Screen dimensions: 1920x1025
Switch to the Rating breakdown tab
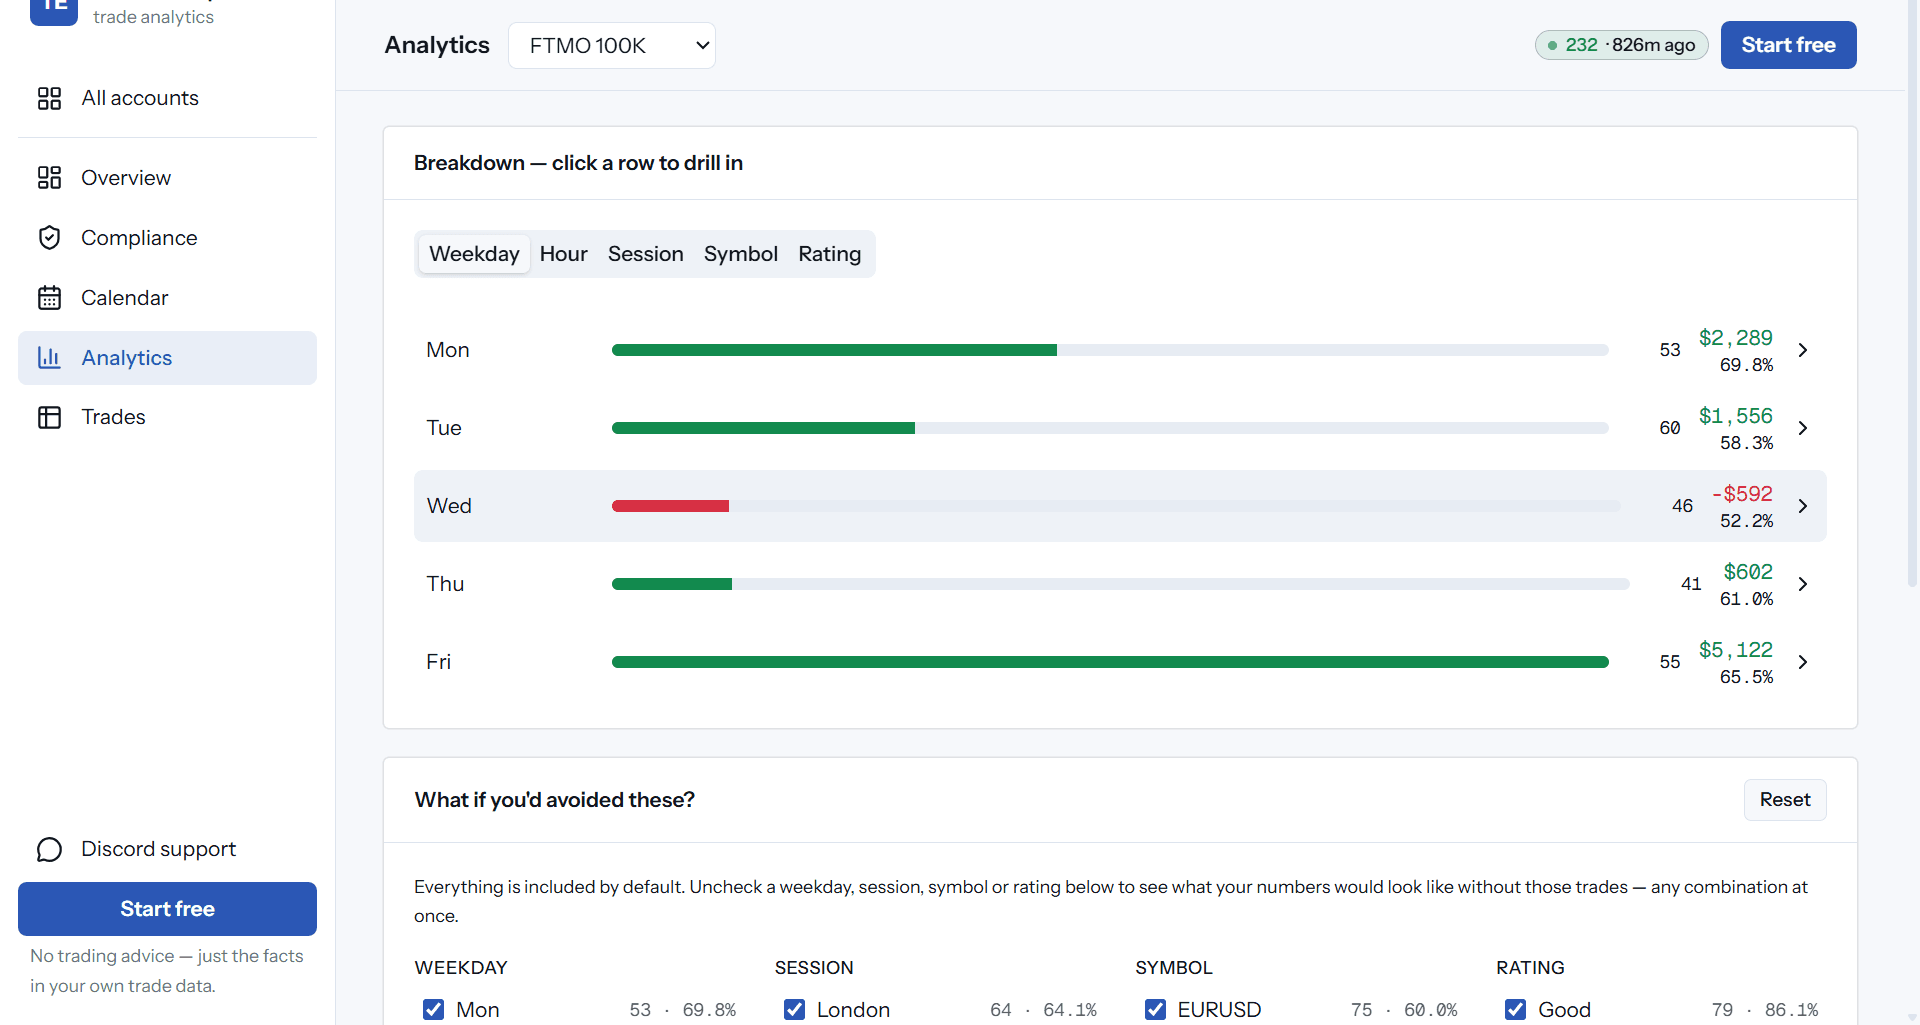(829, 254)
